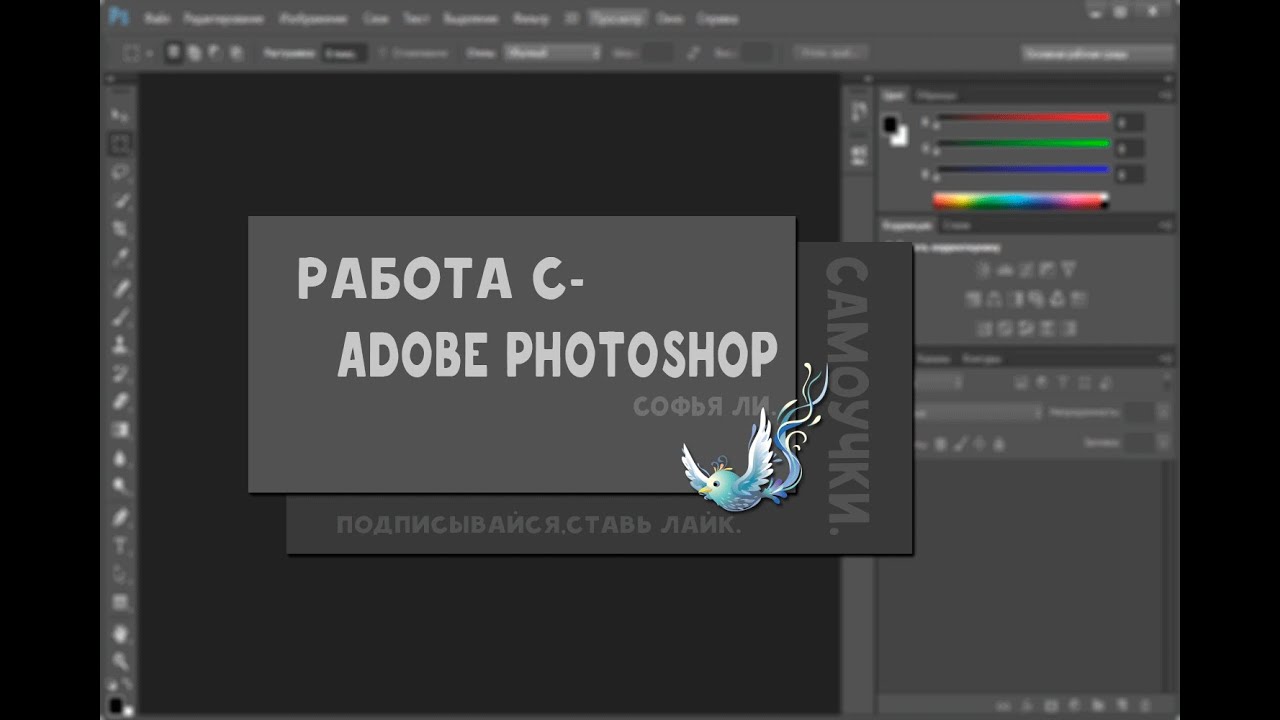This screenshot has width=1280, height=720.
Task: Add a Curves adjustment layer
Action: point(1026,269)
